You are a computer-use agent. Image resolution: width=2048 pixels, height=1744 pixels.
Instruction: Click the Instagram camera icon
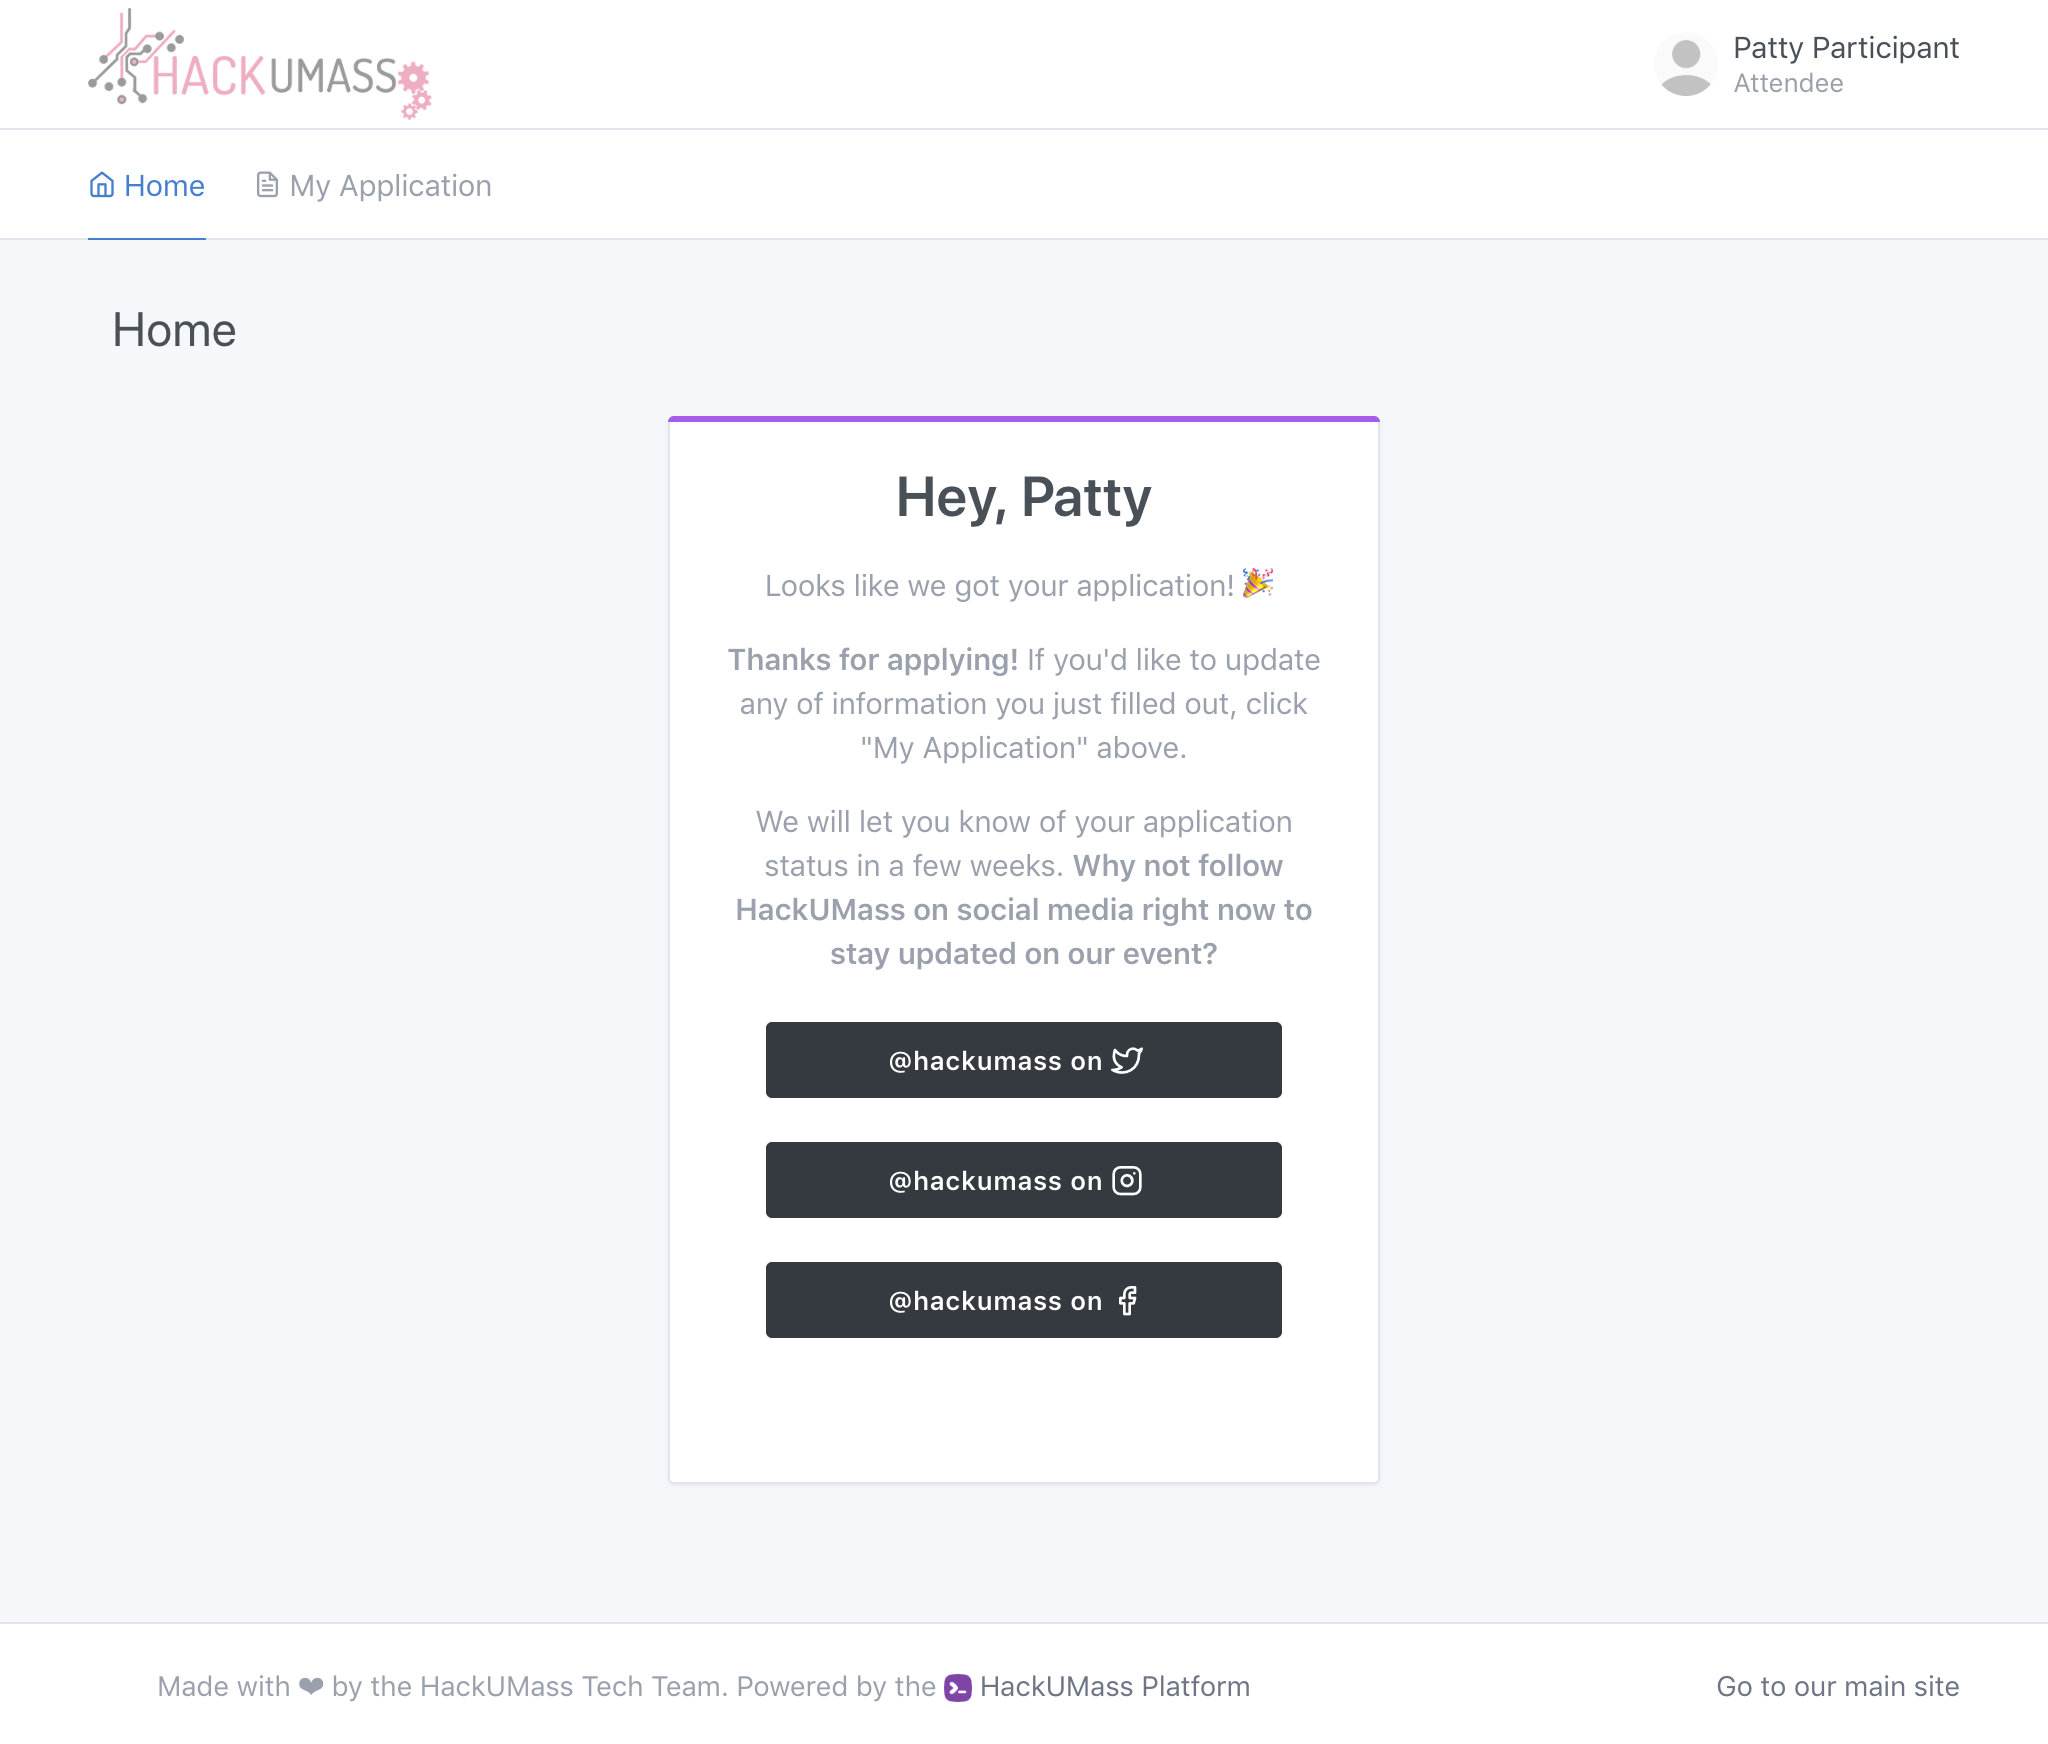(x=1127, y=1180)
